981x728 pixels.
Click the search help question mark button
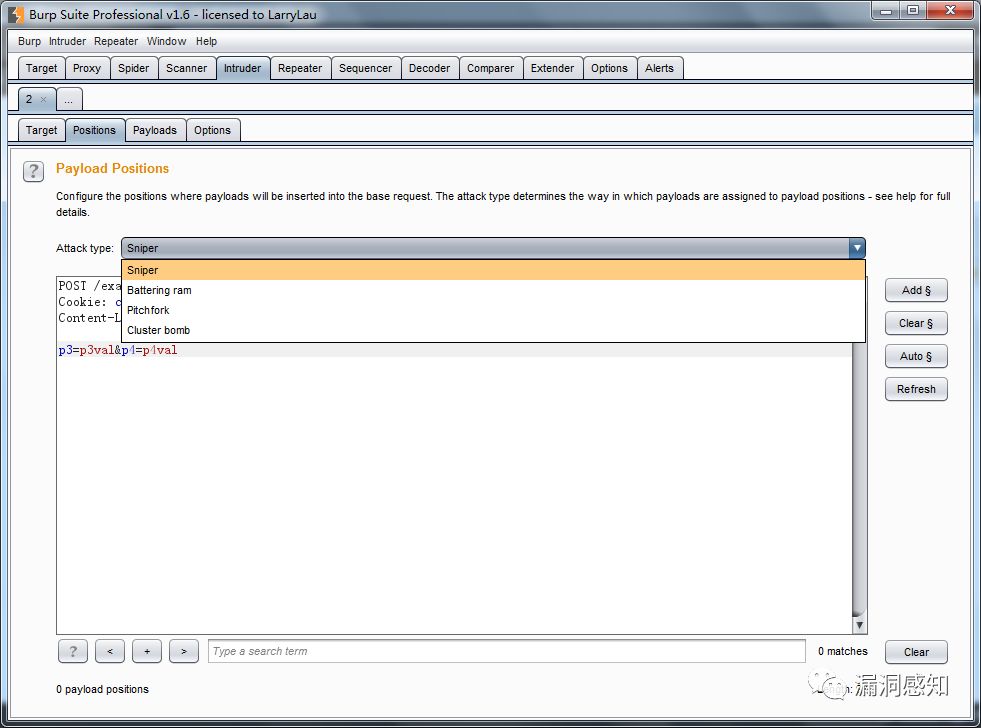(73, 651)
